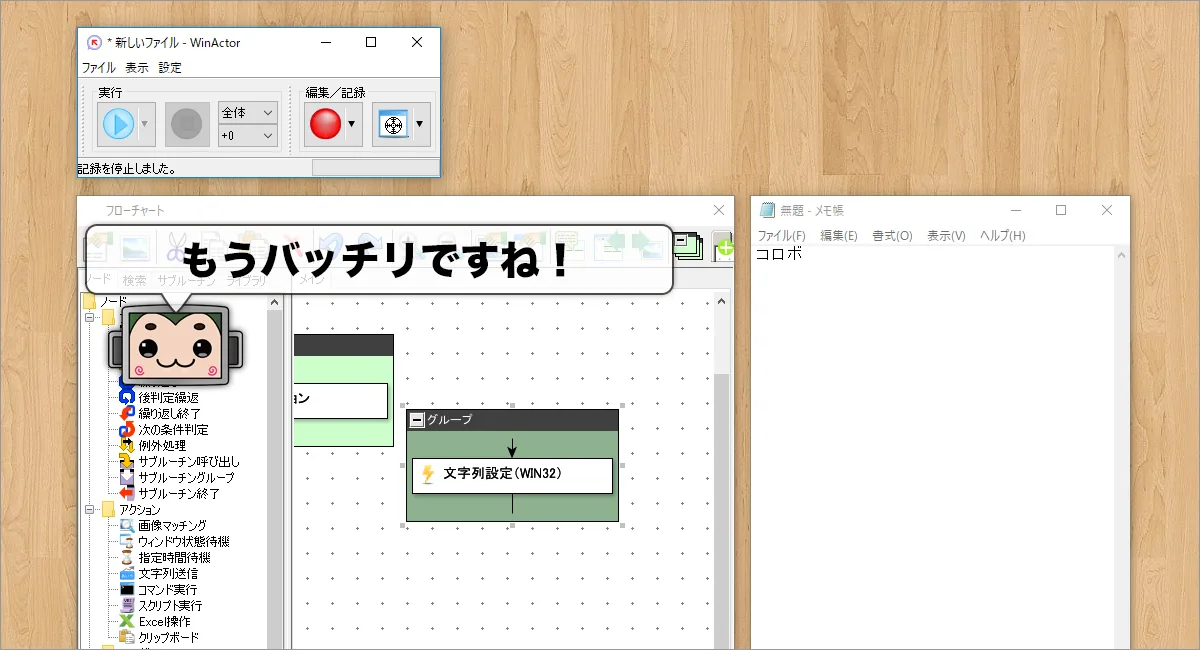
Task: Select the 文字列設定(WIN32) node
Action: tap(512, 475)
